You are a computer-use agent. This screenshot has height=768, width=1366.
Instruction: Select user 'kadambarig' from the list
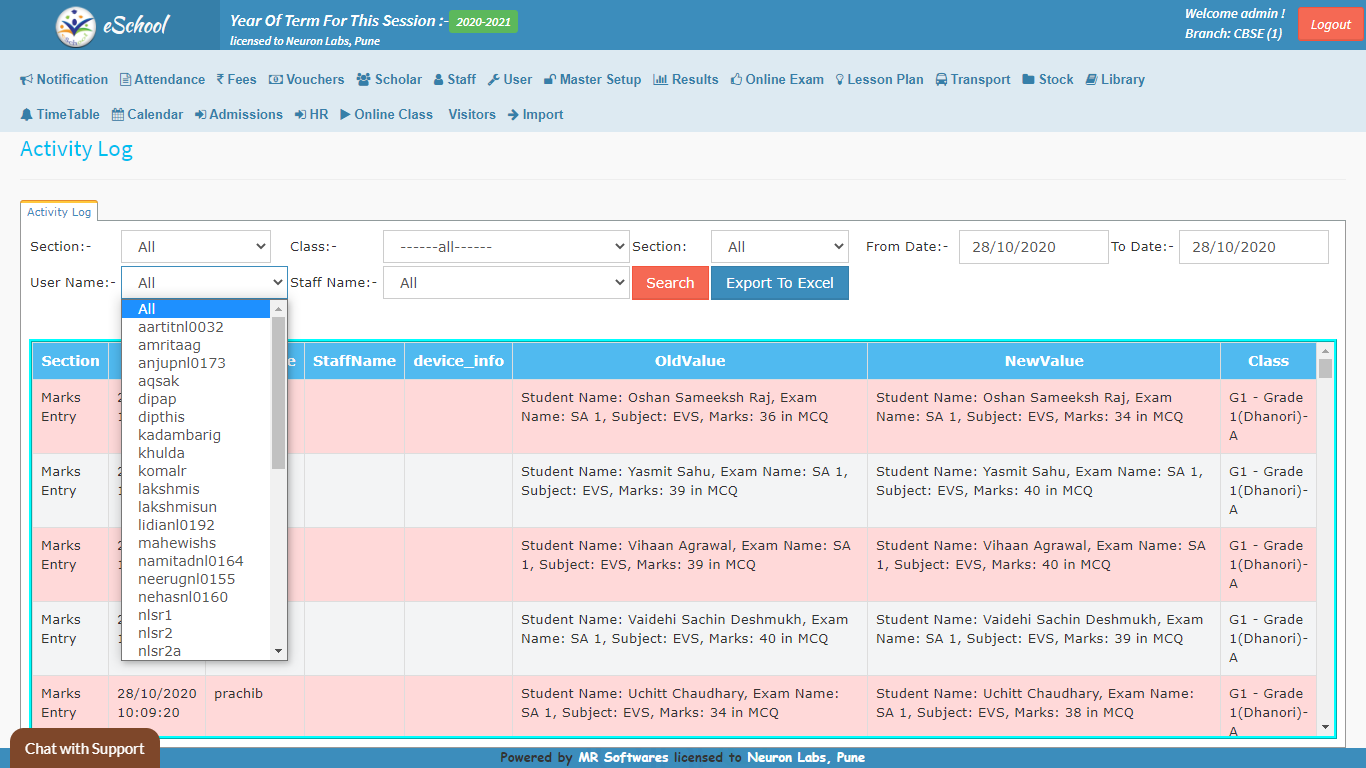click(x=179, y=435)
